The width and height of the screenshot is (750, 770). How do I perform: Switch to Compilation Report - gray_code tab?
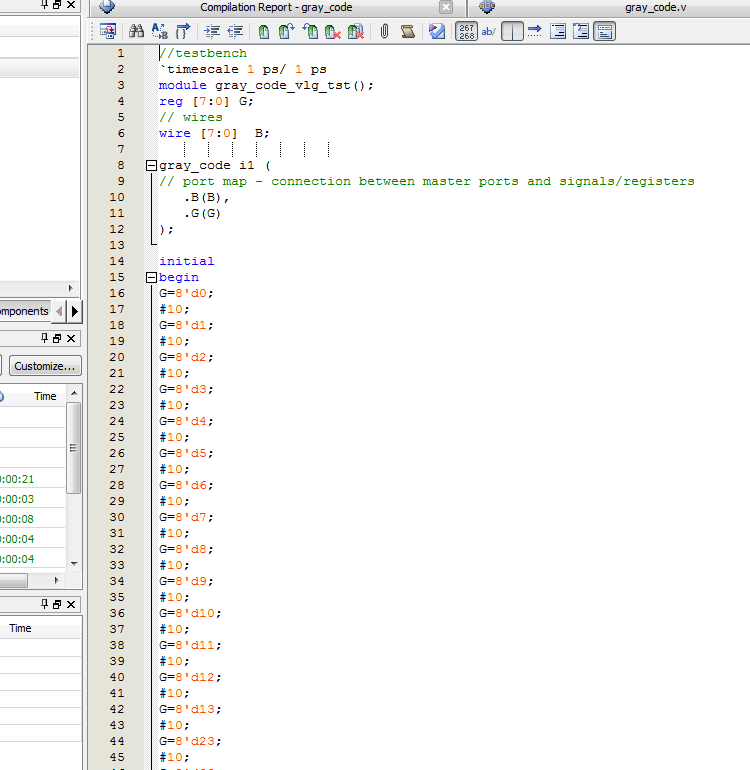pos(276,8)
